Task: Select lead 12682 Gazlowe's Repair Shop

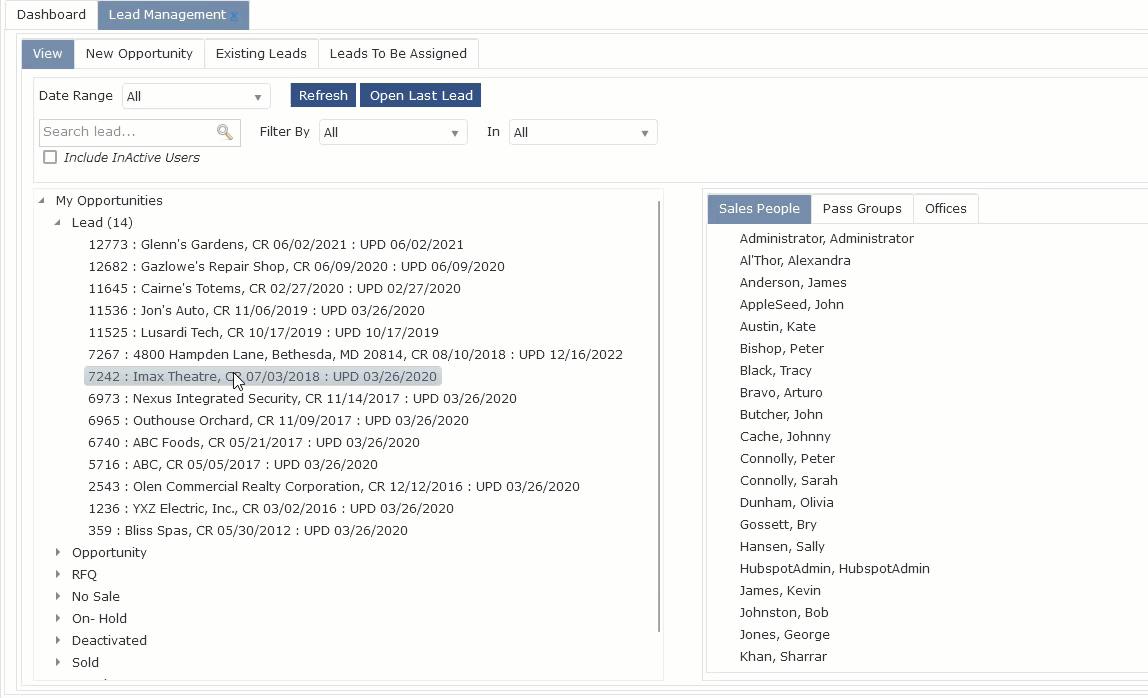Action: pos(297,267)
